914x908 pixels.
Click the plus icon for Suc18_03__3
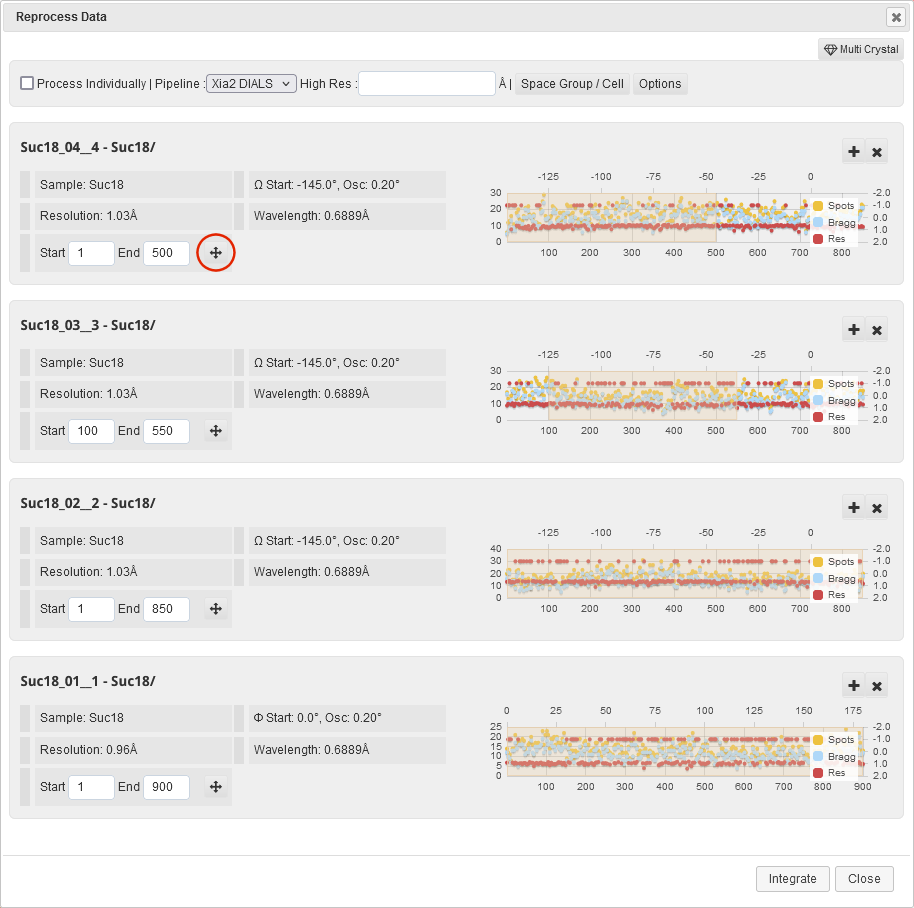(853, 330)
